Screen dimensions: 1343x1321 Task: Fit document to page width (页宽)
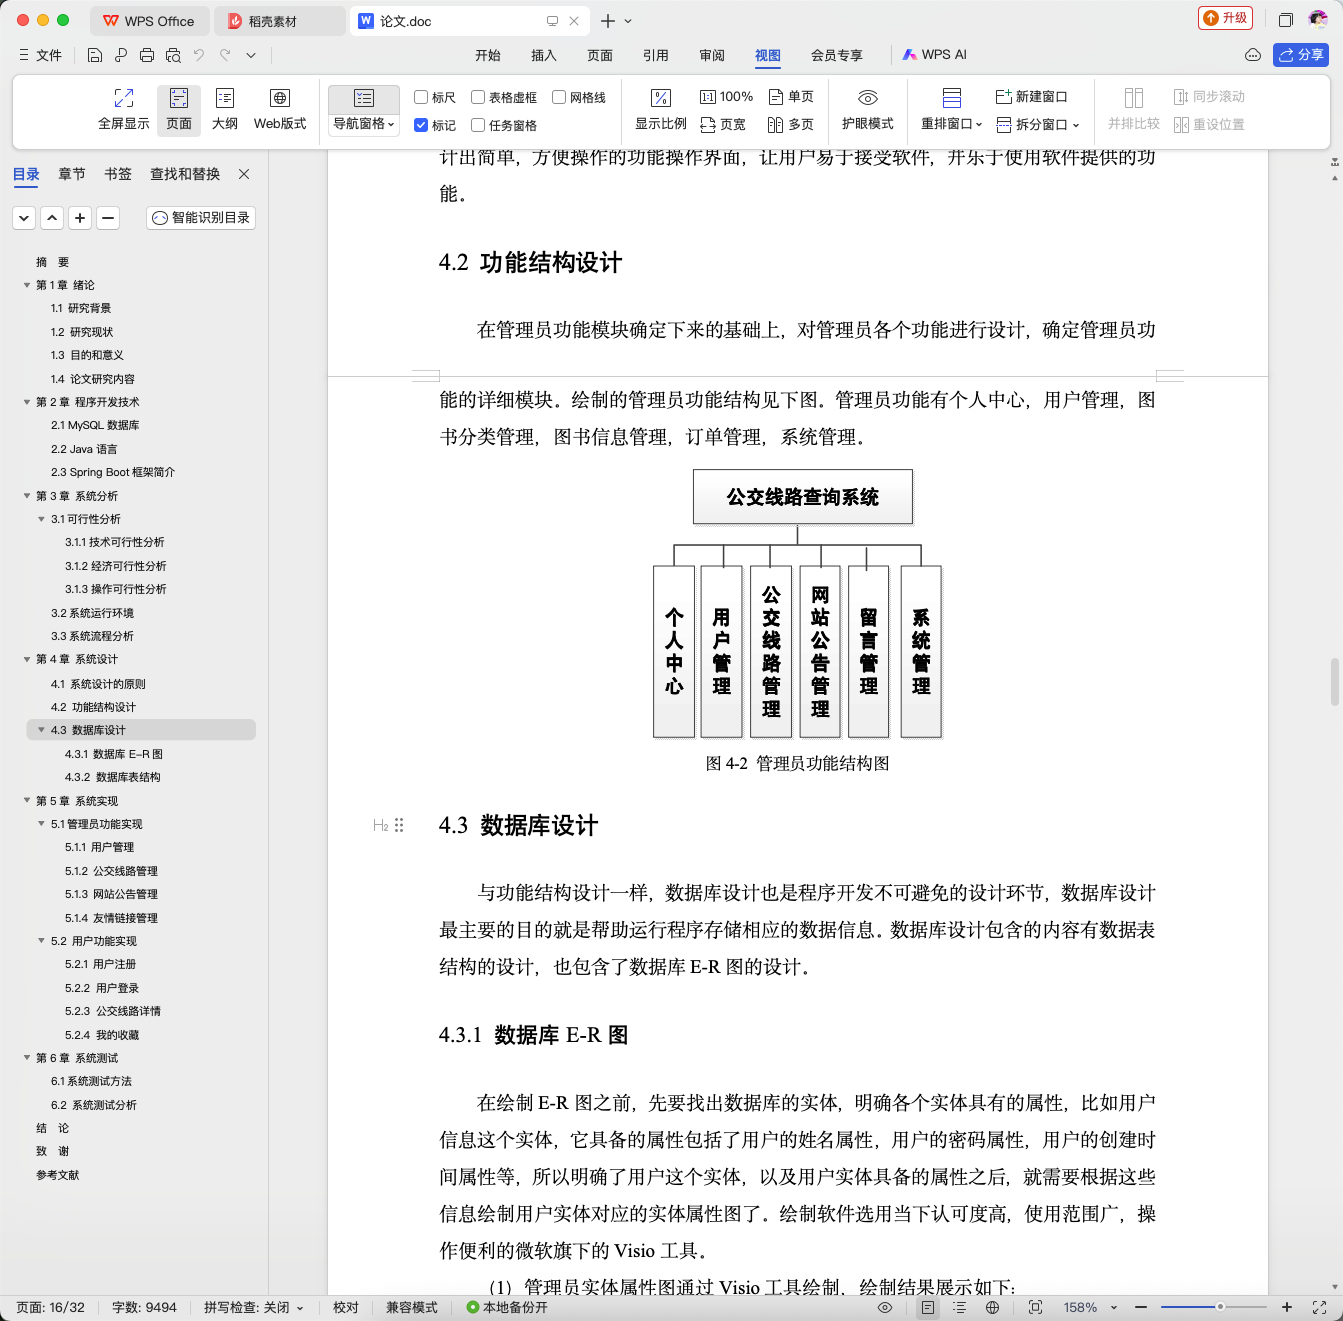coord(723,125)
